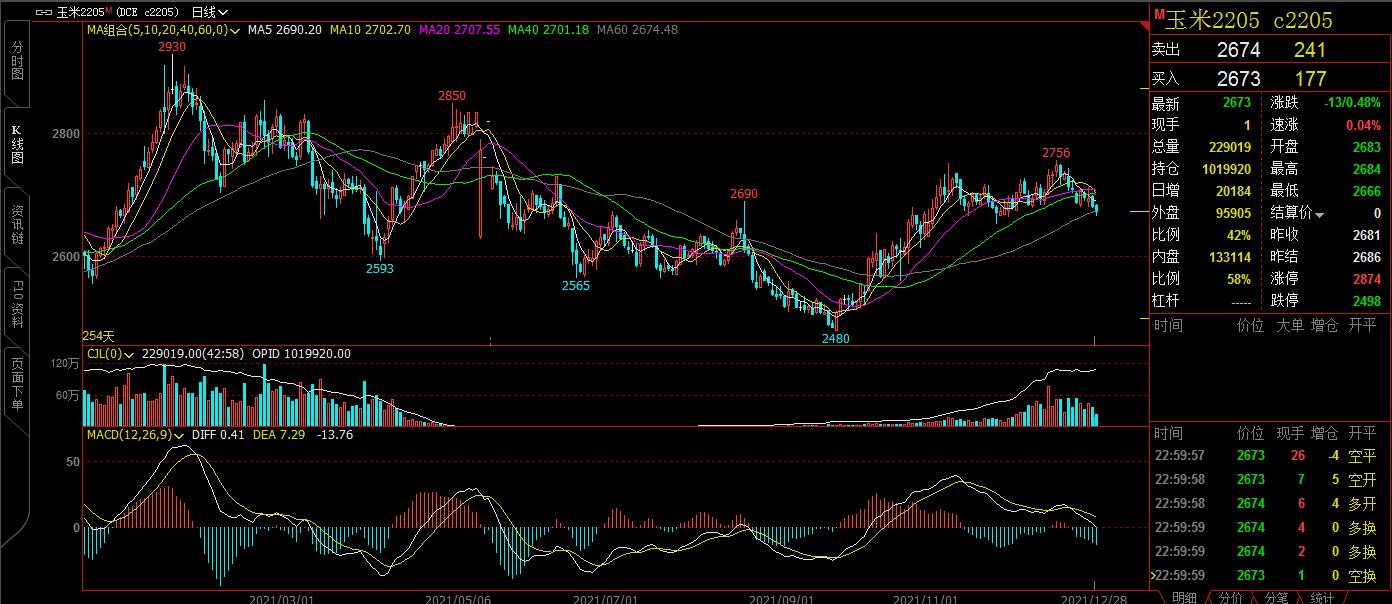The height and width of the screenshot is (604, 1392).
Task: Switch to the 统计 bottom tab
Action: pos(1322,597)
